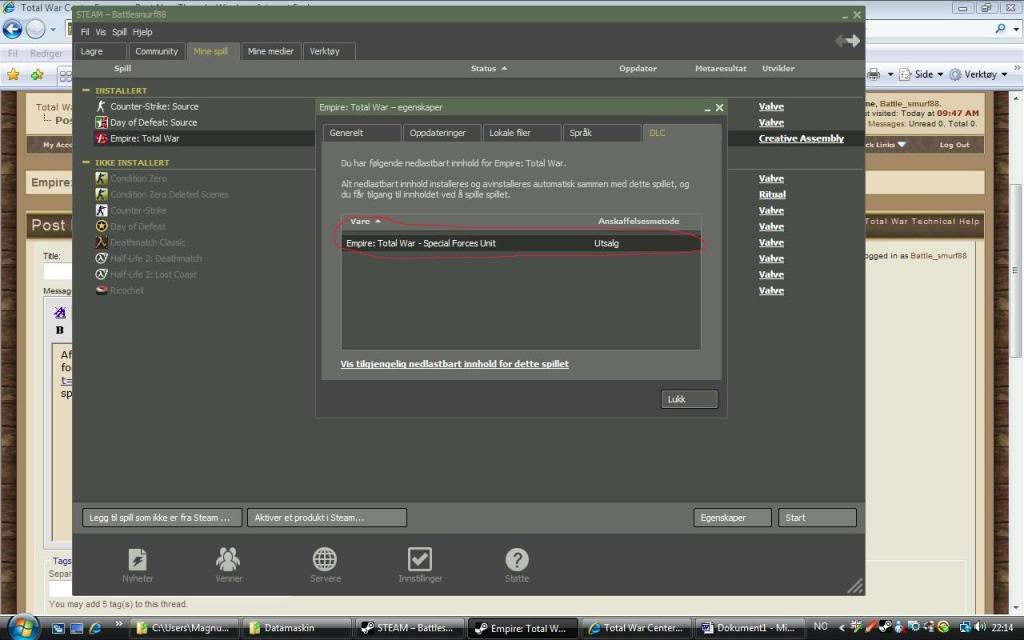
Task: Collapse the INSTALLERT games section
Action: [x=86, y=91]
